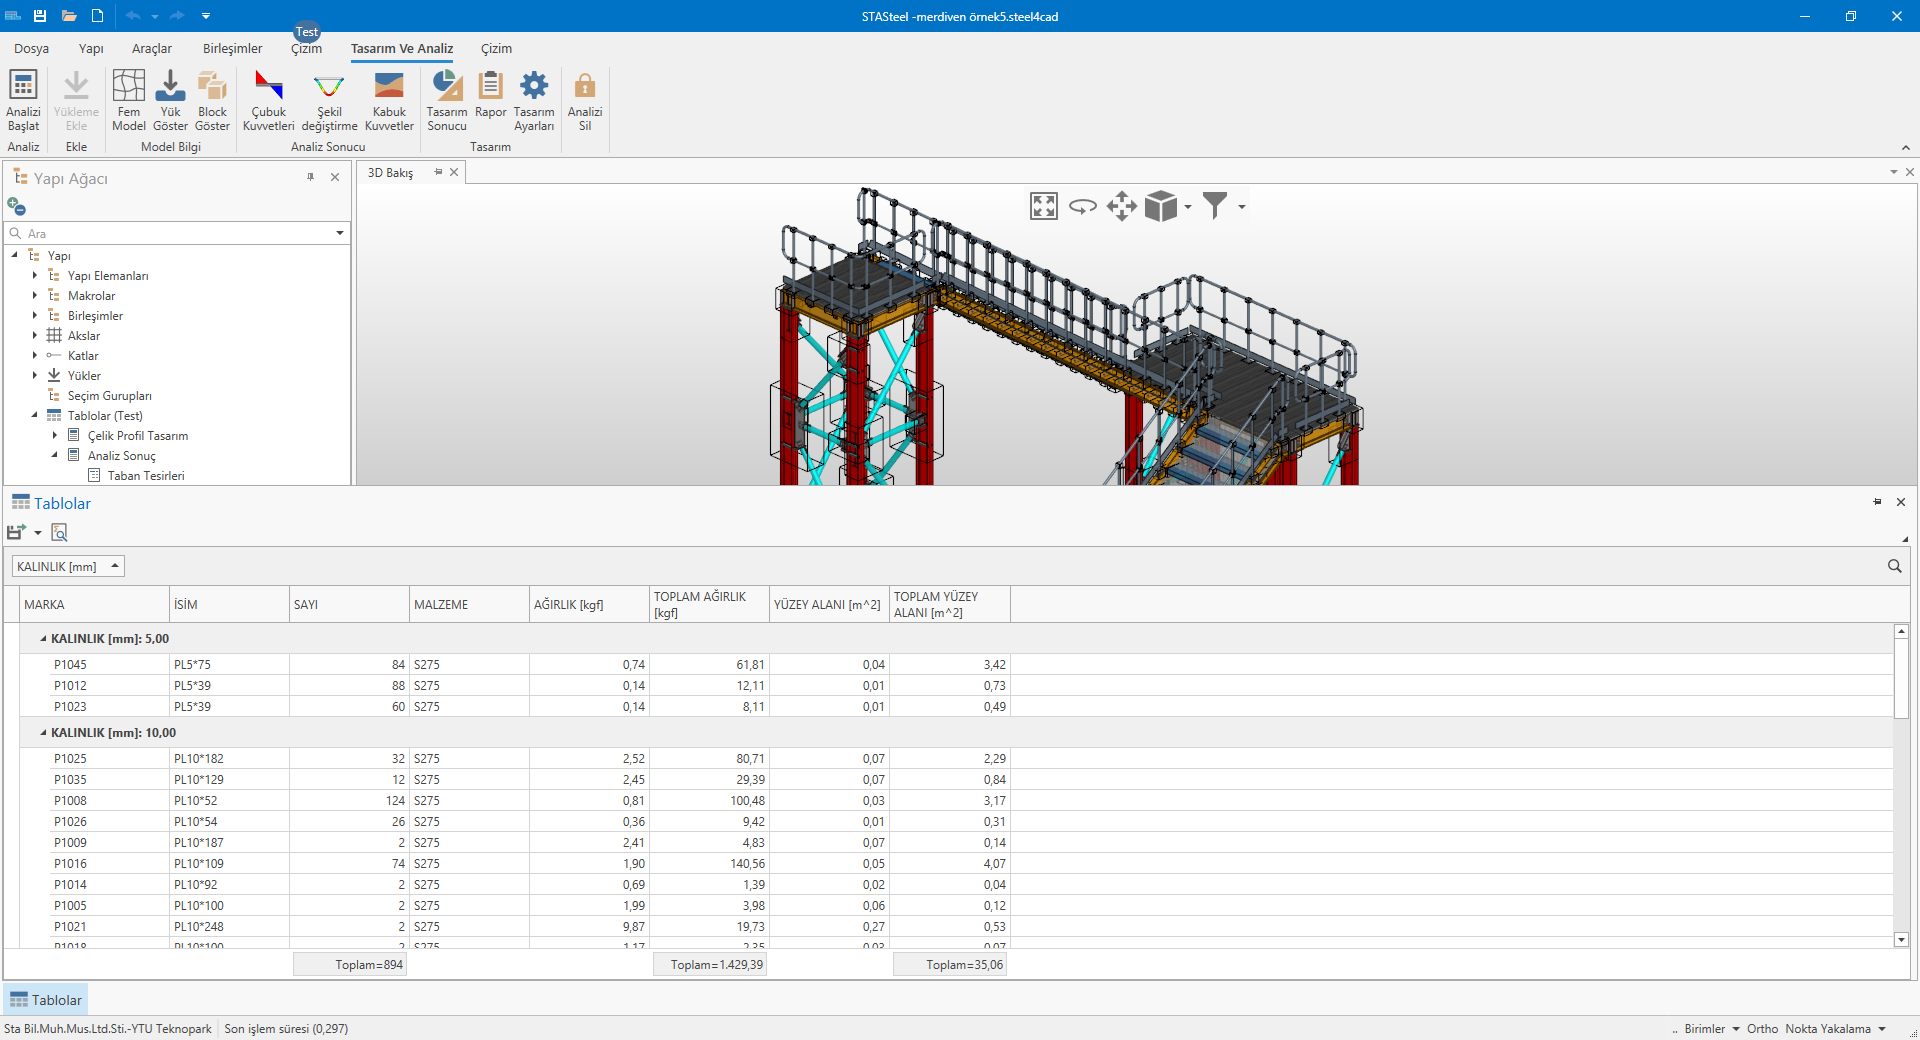The width and height of the screenshot is (1920, 1040).
Task: Collapse the KALINLIK 5,00 group
Action: click(43, 639)
